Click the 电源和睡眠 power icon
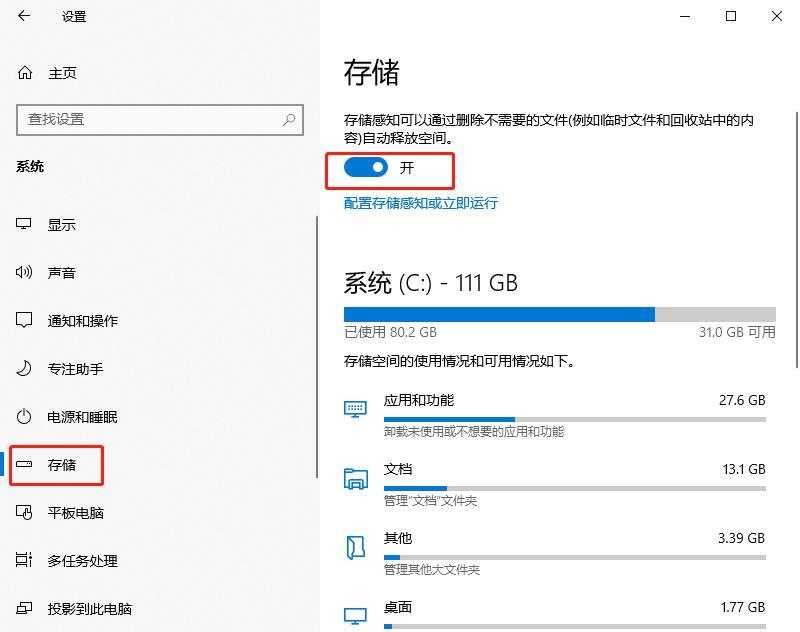This screenshot has width=800, height=632. coord(24,417)
